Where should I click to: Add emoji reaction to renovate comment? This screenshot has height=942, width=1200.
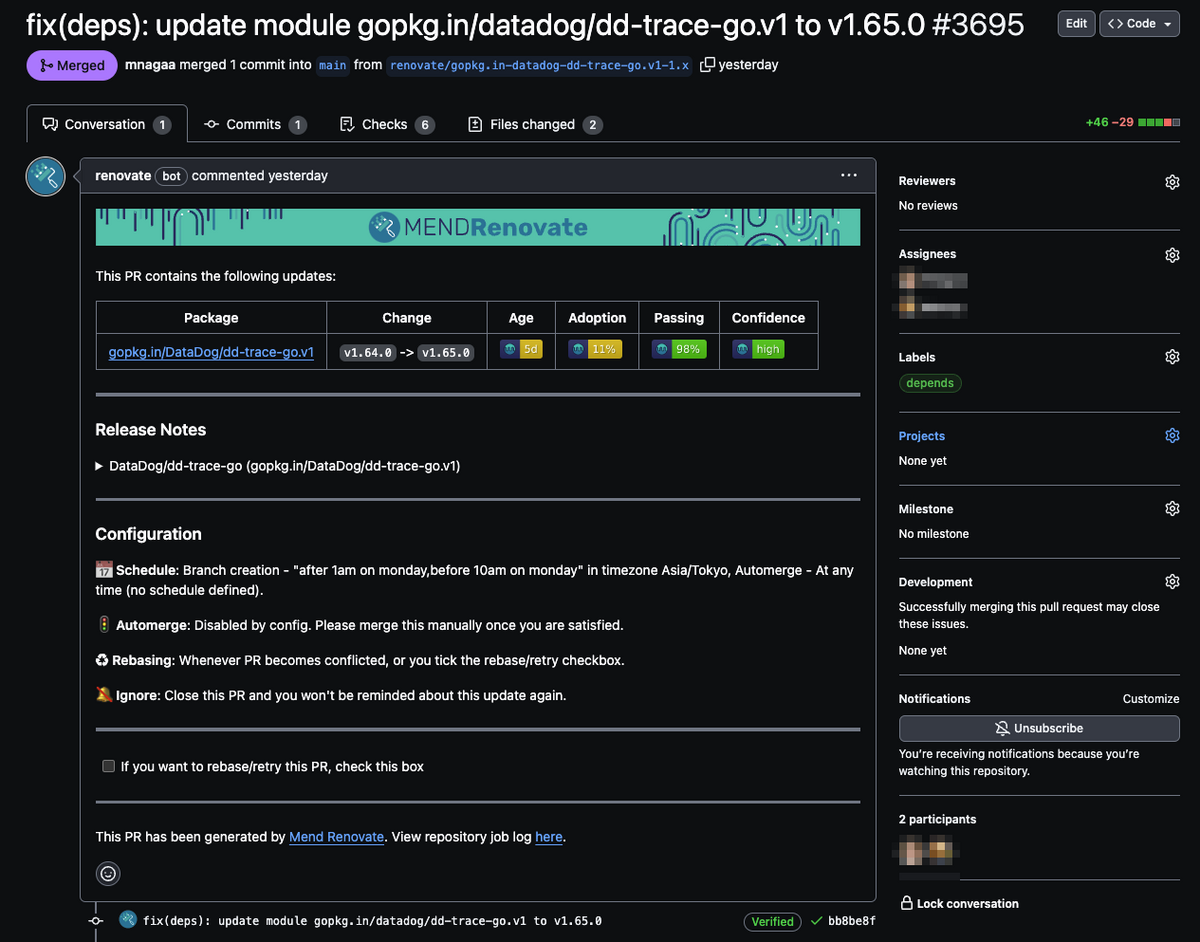pos(108,874)
